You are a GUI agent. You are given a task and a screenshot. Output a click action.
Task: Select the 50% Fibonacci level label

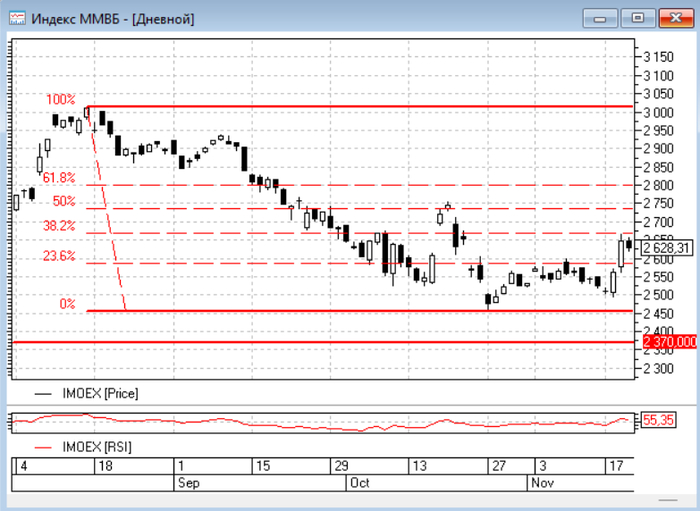click(x=64, y=201)
